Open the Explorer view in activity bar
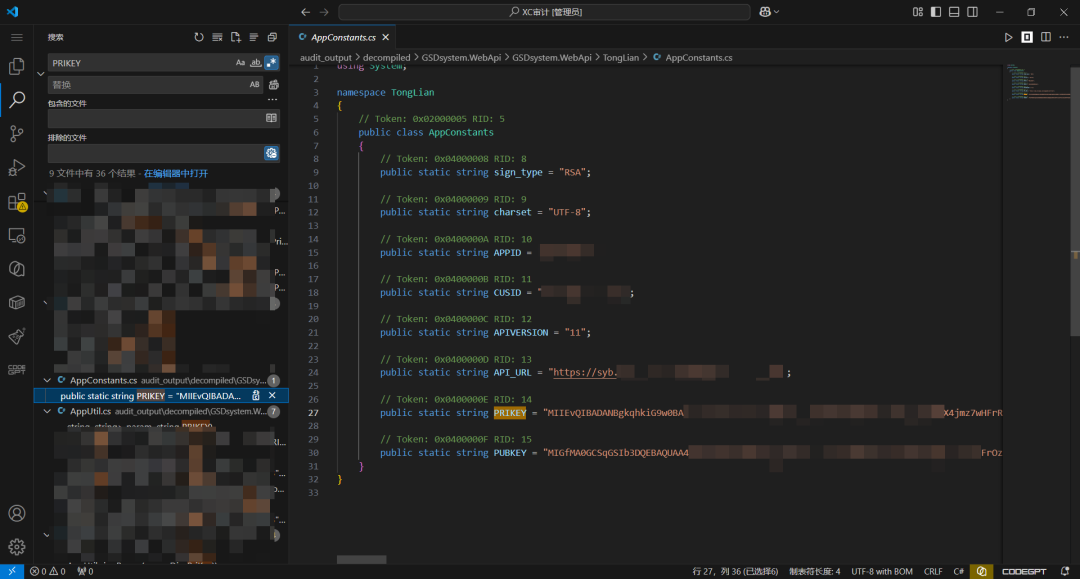This screenshot has width=1080, height=579. click(x=17, y=65)
